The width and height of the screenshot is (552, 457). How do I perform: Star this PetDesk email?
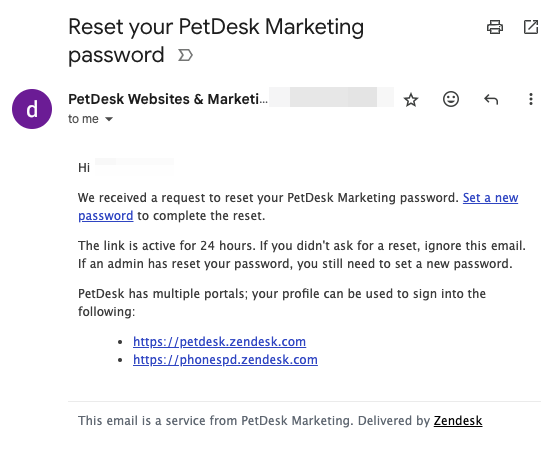pyautogui.click(x=410, y=100)
